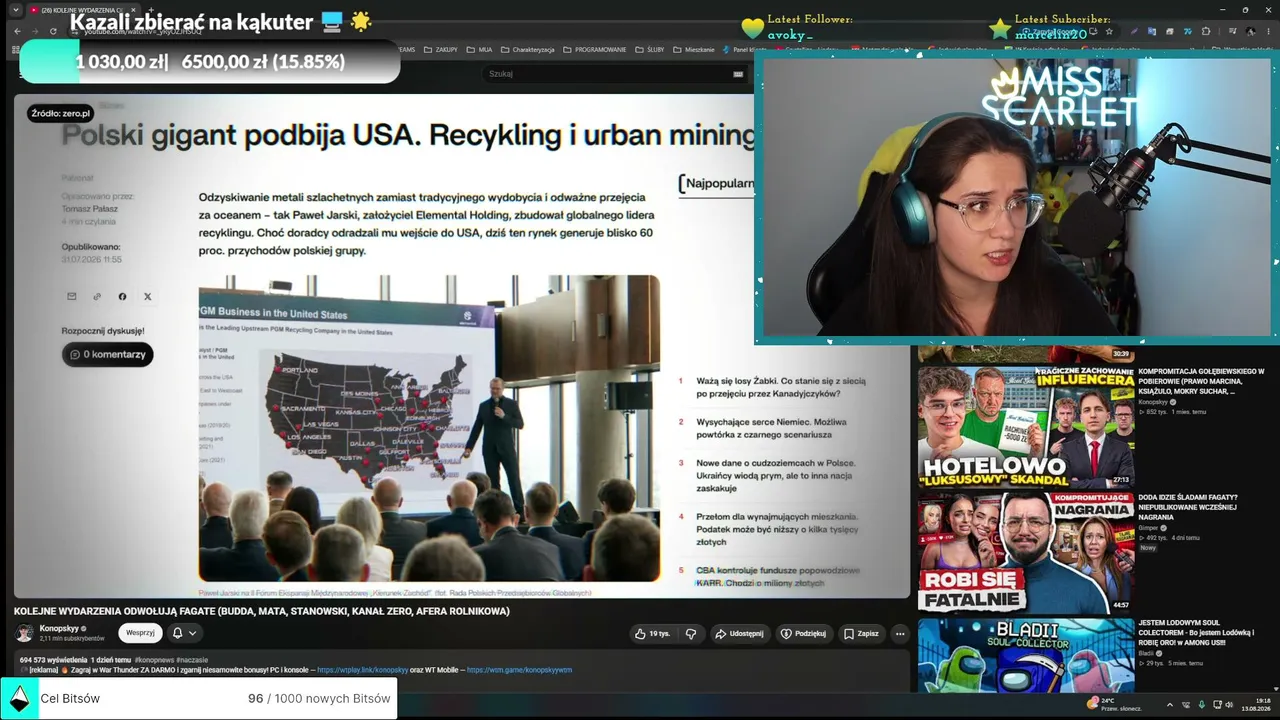Save the video with Zapisz
Screen dimensions: 1280x720
(x=861, y=633)
